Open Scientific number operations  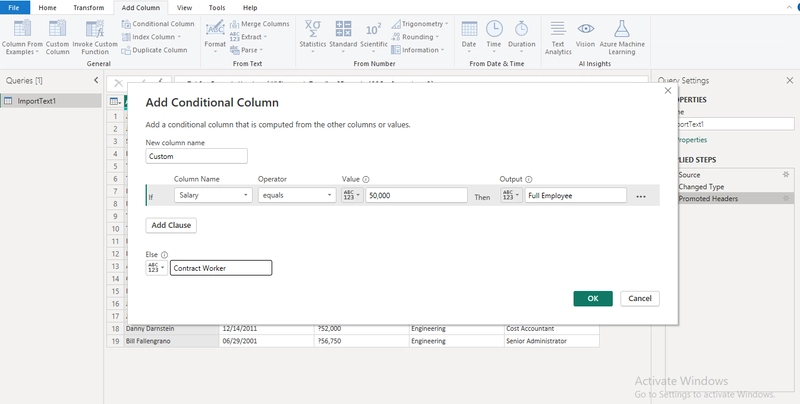[x=373, y=36]
